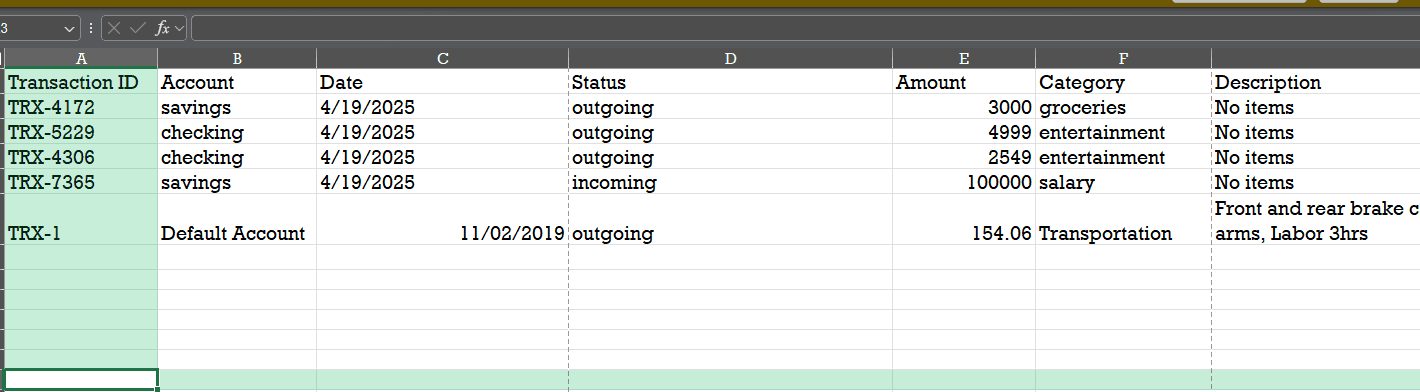Select cell TRX-4172
Image resolution: width=1420 pixels, height=392 pixels.
pos(81,107)
